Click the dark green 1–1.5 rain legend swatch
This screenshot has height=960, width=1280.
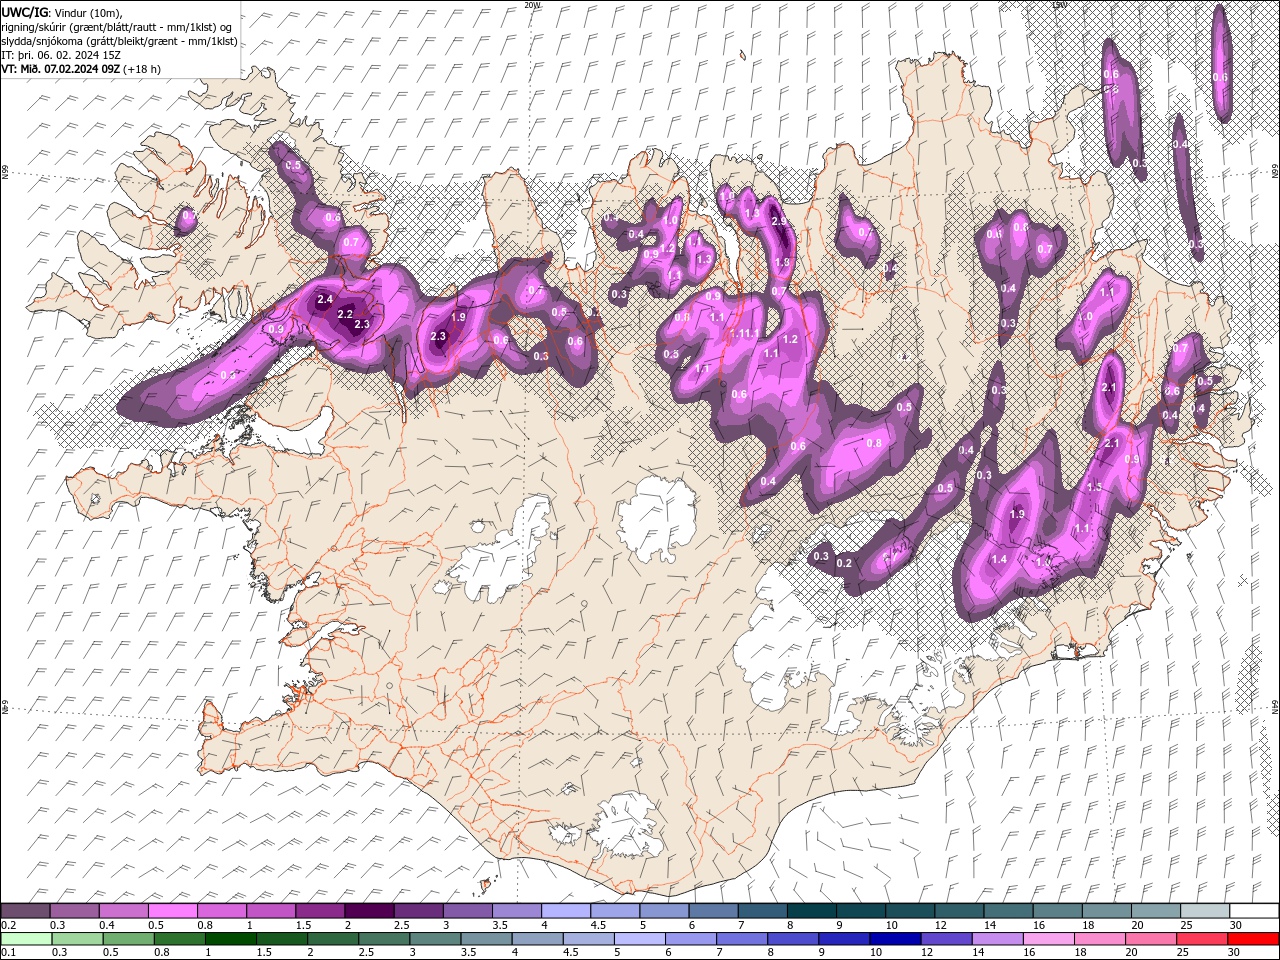(x=231, y=939)
